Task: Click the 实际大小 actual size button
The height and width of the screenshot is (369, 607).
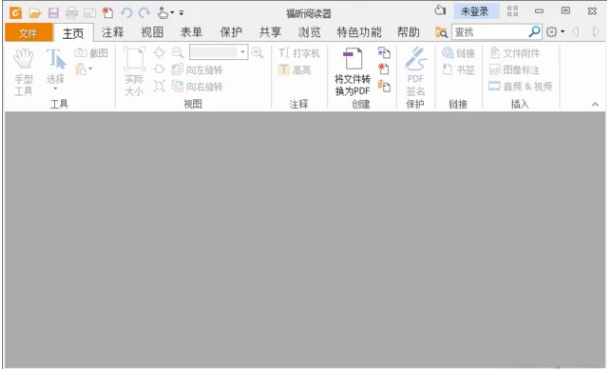Action: tap(134, 72)
